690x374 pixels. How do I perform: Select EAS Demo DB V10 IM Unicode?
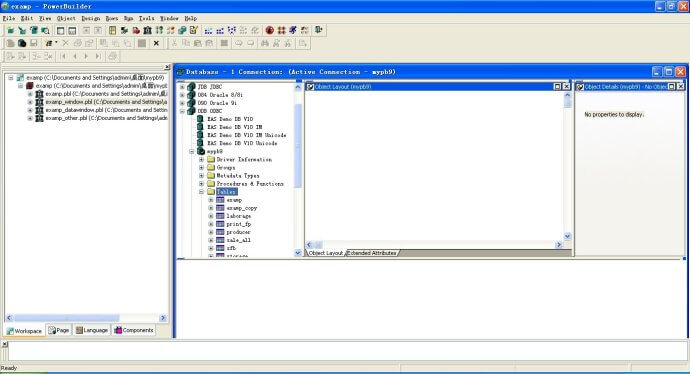[246, 135]
